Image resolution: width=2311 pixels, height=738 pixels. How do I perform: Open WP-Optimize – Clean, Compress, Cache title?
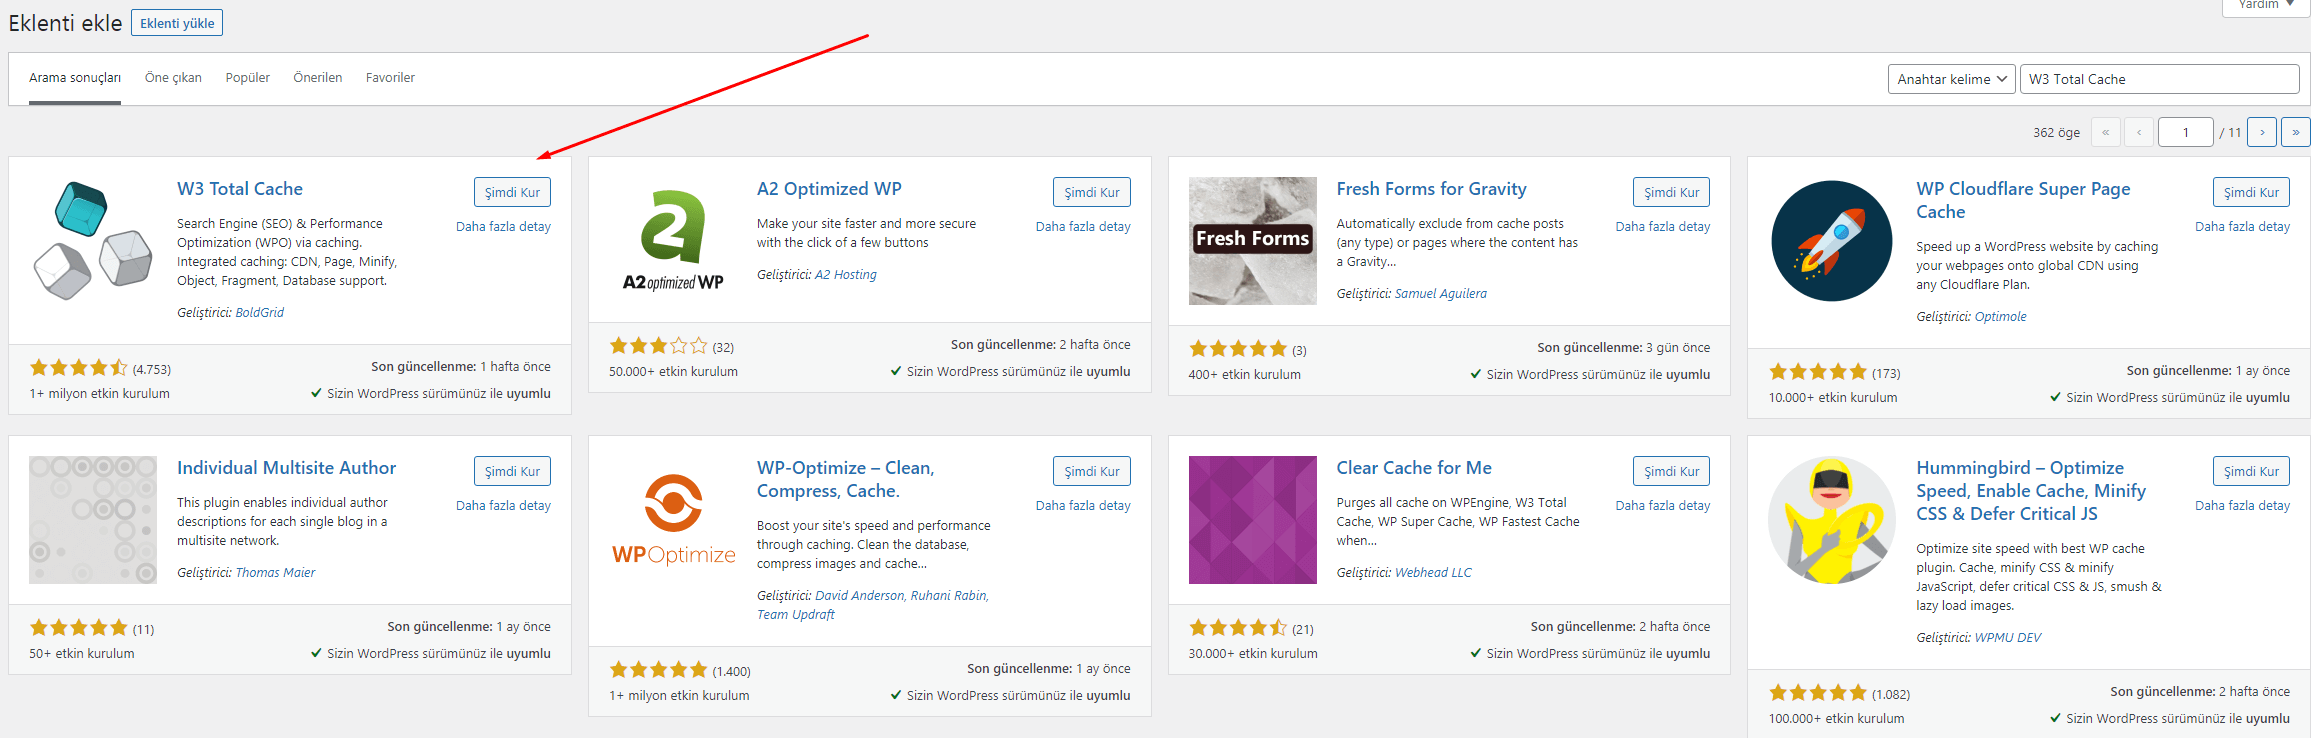point(845,479)
